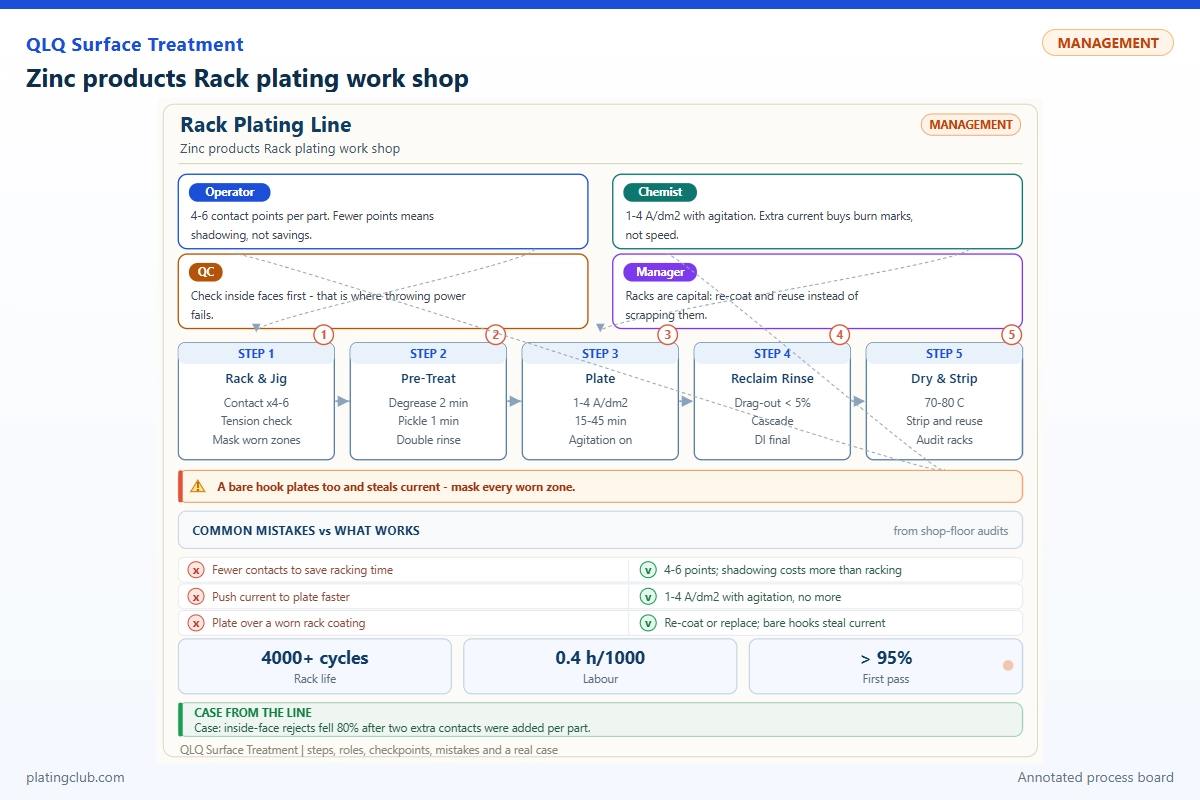The image size is (1200, 800).
Task: Click the warning triangle icon in the bare hook alert
Action: tap(198, 487)
